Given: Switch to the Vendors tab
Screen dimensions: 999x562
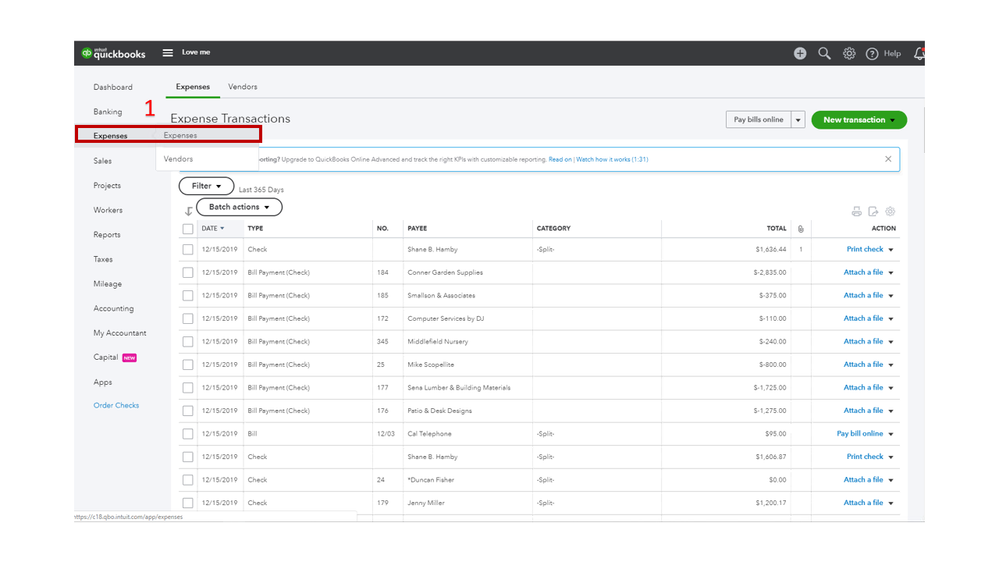Looking at the screenshot, I should 243,87.
